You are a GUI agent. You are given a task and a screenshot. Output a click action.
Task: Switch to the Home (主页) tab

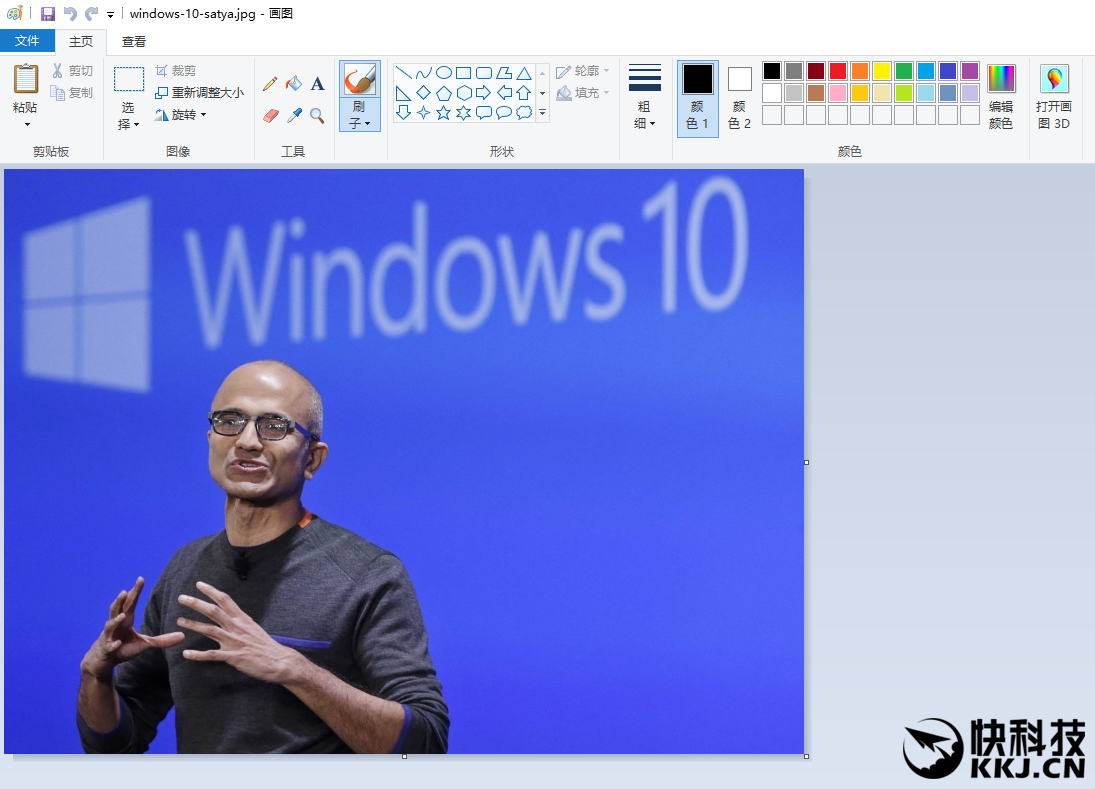[81, 41]
